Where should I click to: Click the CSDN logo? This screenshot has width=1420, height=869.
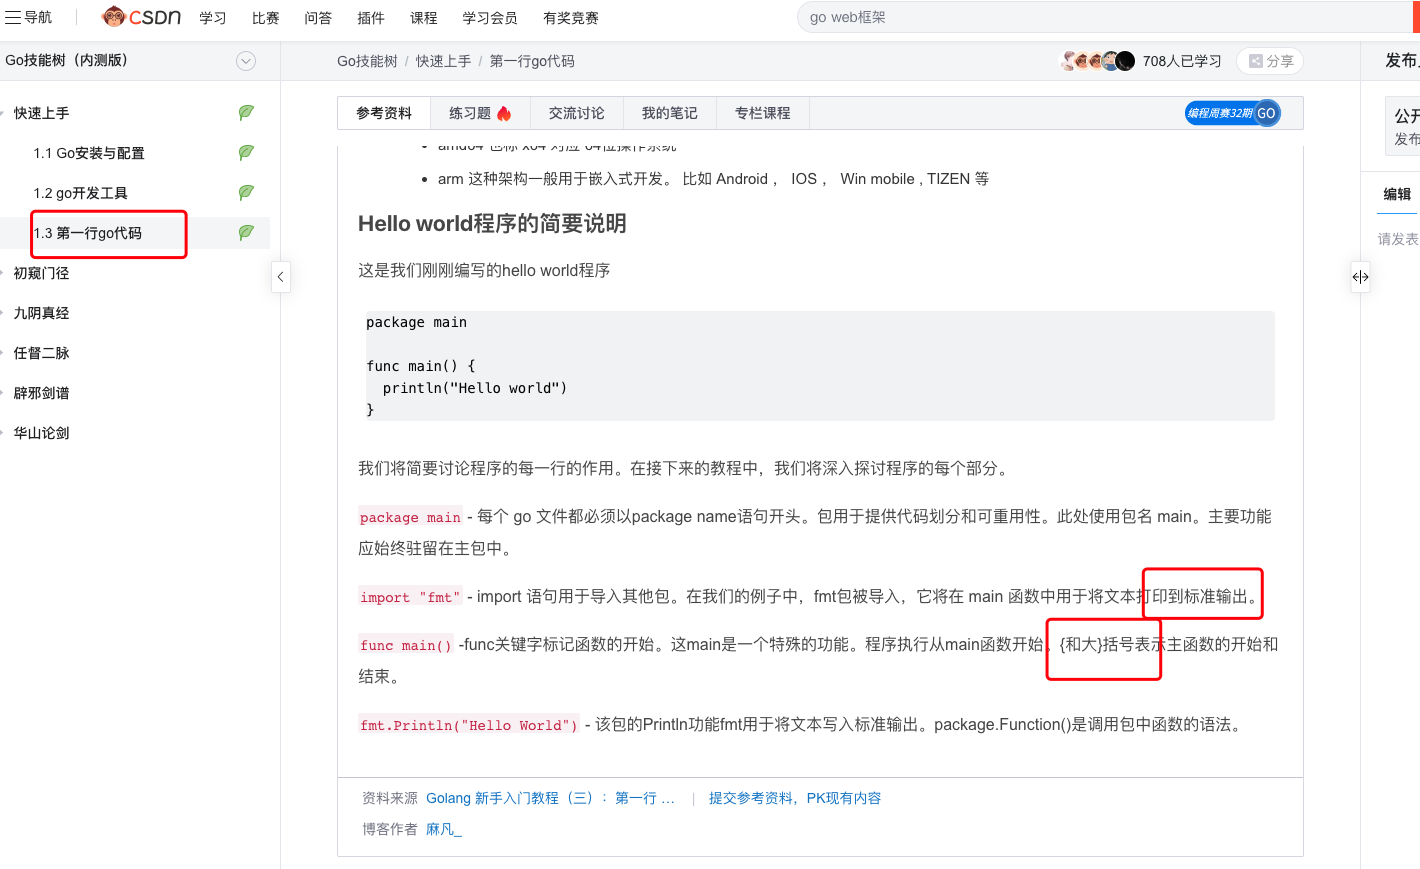(x=141, y=17)
